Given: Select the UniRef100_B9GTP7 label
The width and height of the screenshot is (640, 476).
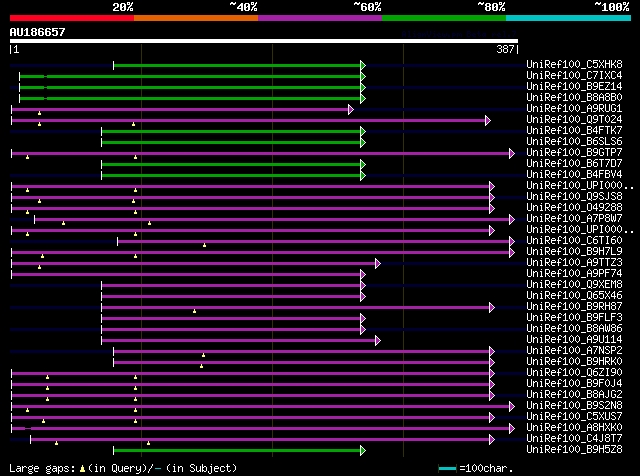Looking at the screenshot, I should point(574,152).
